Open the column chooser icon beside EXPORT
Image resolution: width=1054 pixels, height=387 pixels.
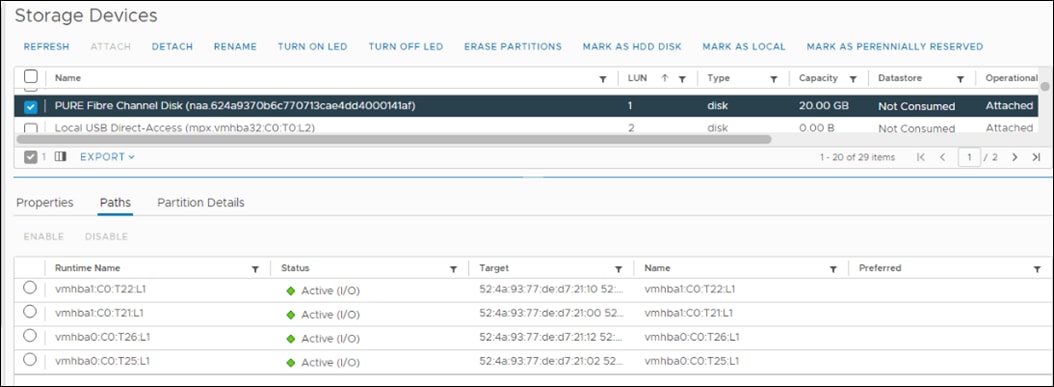(60, 157)
